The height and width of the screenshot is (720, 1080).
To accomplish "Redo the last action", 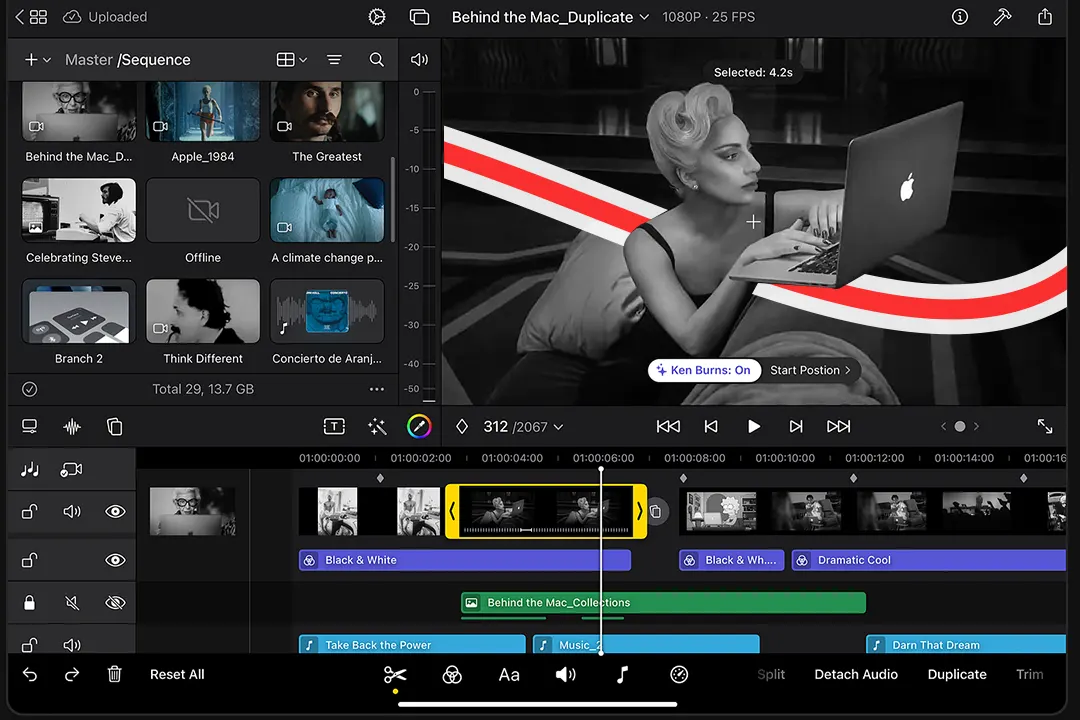I will coord(72,675).
